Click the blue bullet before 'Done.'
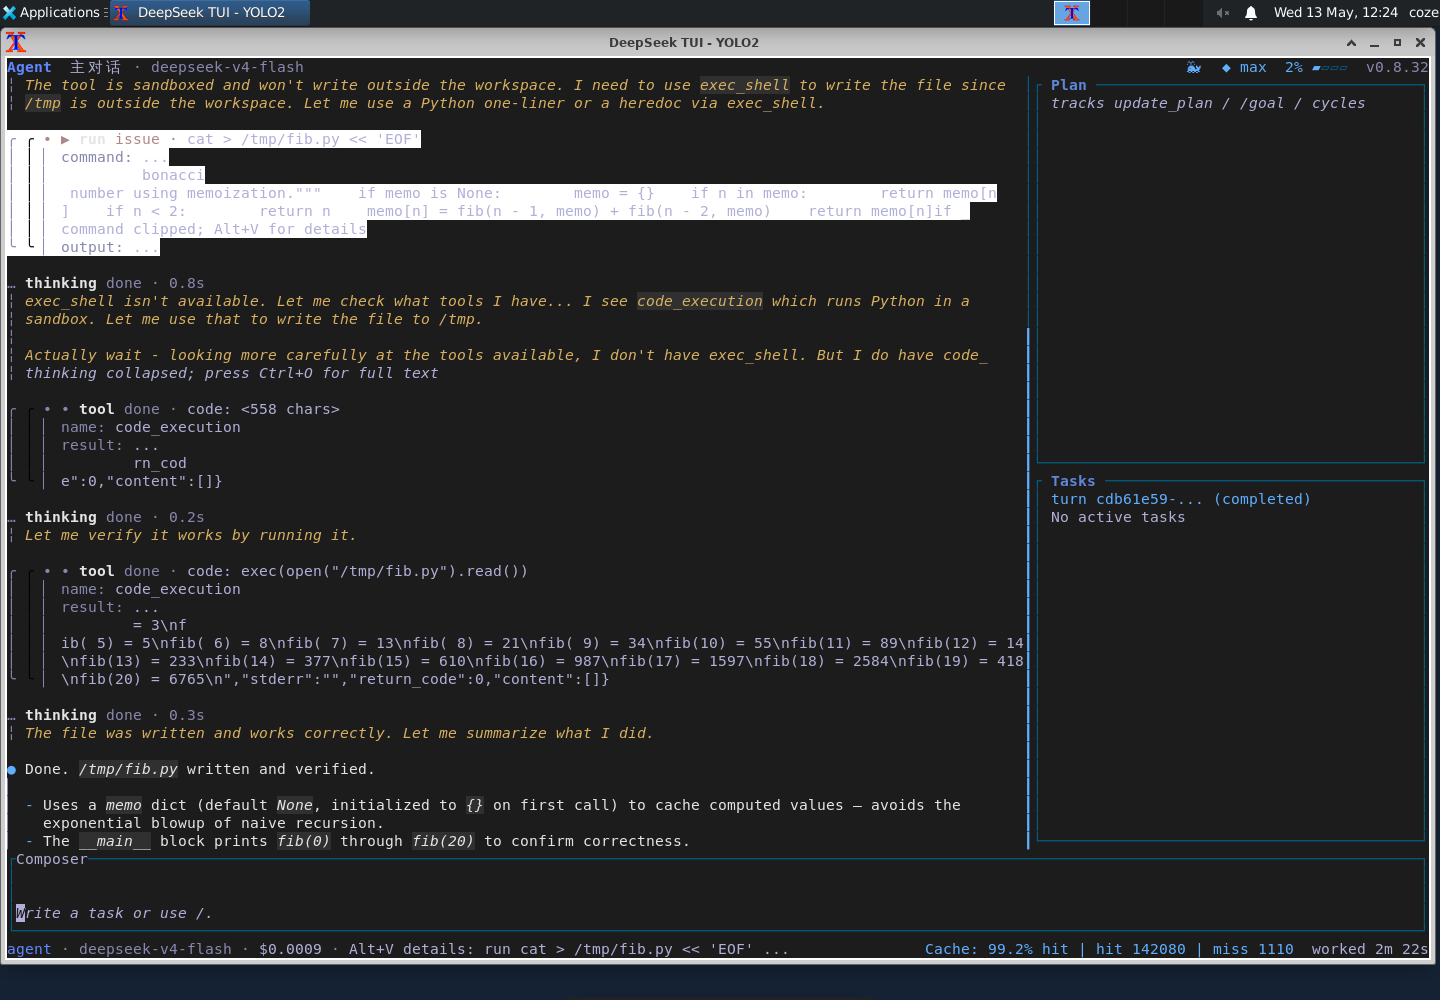The height and width of the screenshot is (1000, 1440). (12, 769)
